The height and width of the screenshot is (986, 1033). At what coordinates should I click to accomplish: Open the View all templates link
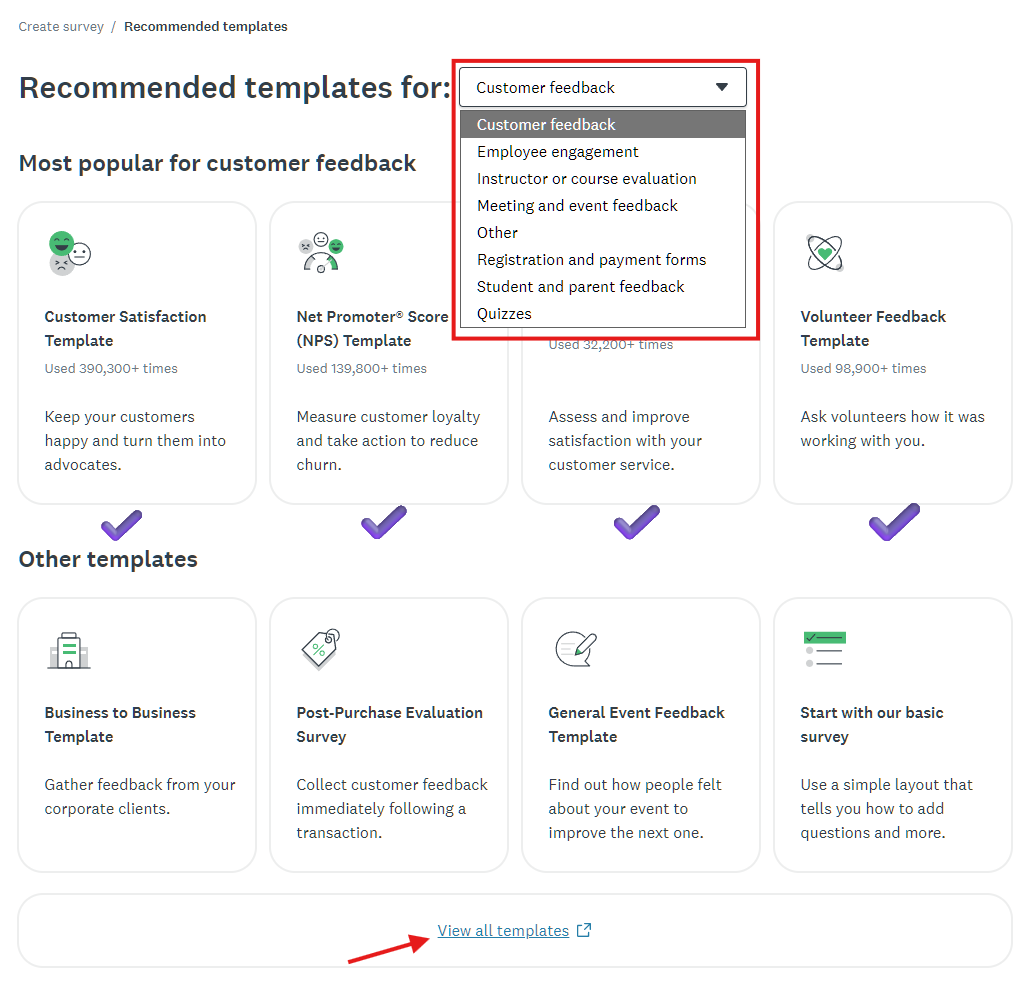click(503, 931)
